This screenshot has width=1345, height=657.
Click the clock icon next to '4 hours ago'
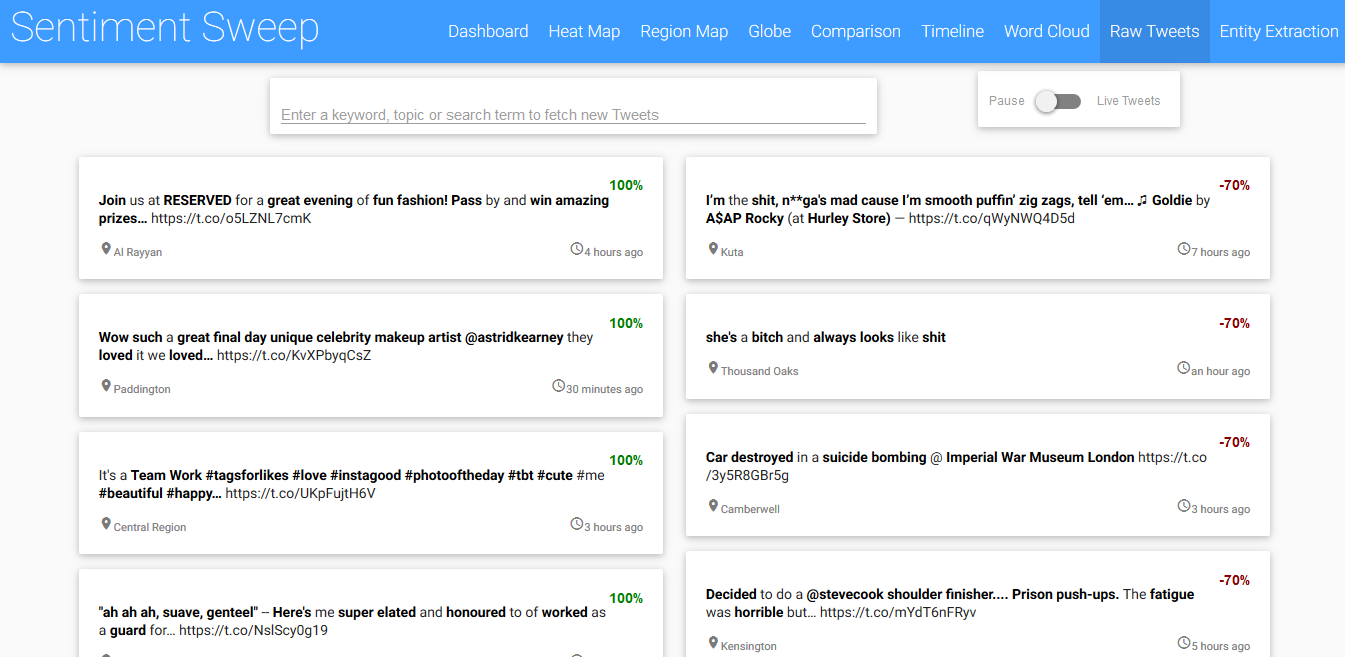click(576, 249)
